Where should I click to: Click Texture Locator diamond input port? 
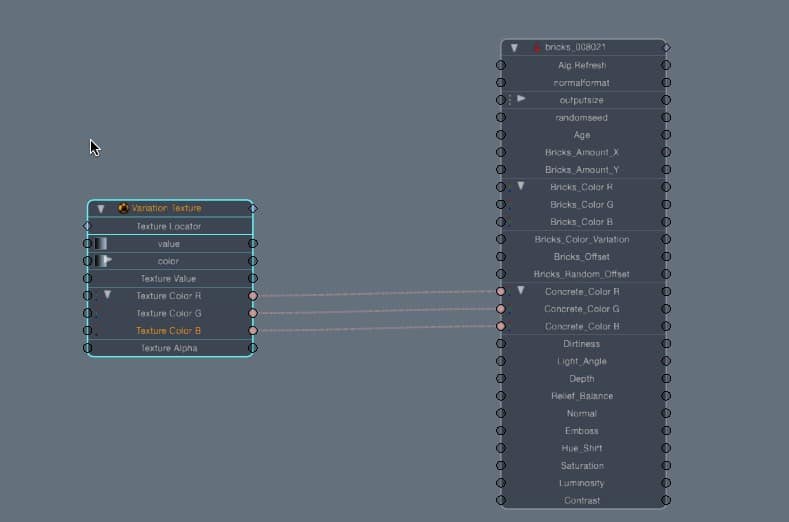click(x=87, y=226)
